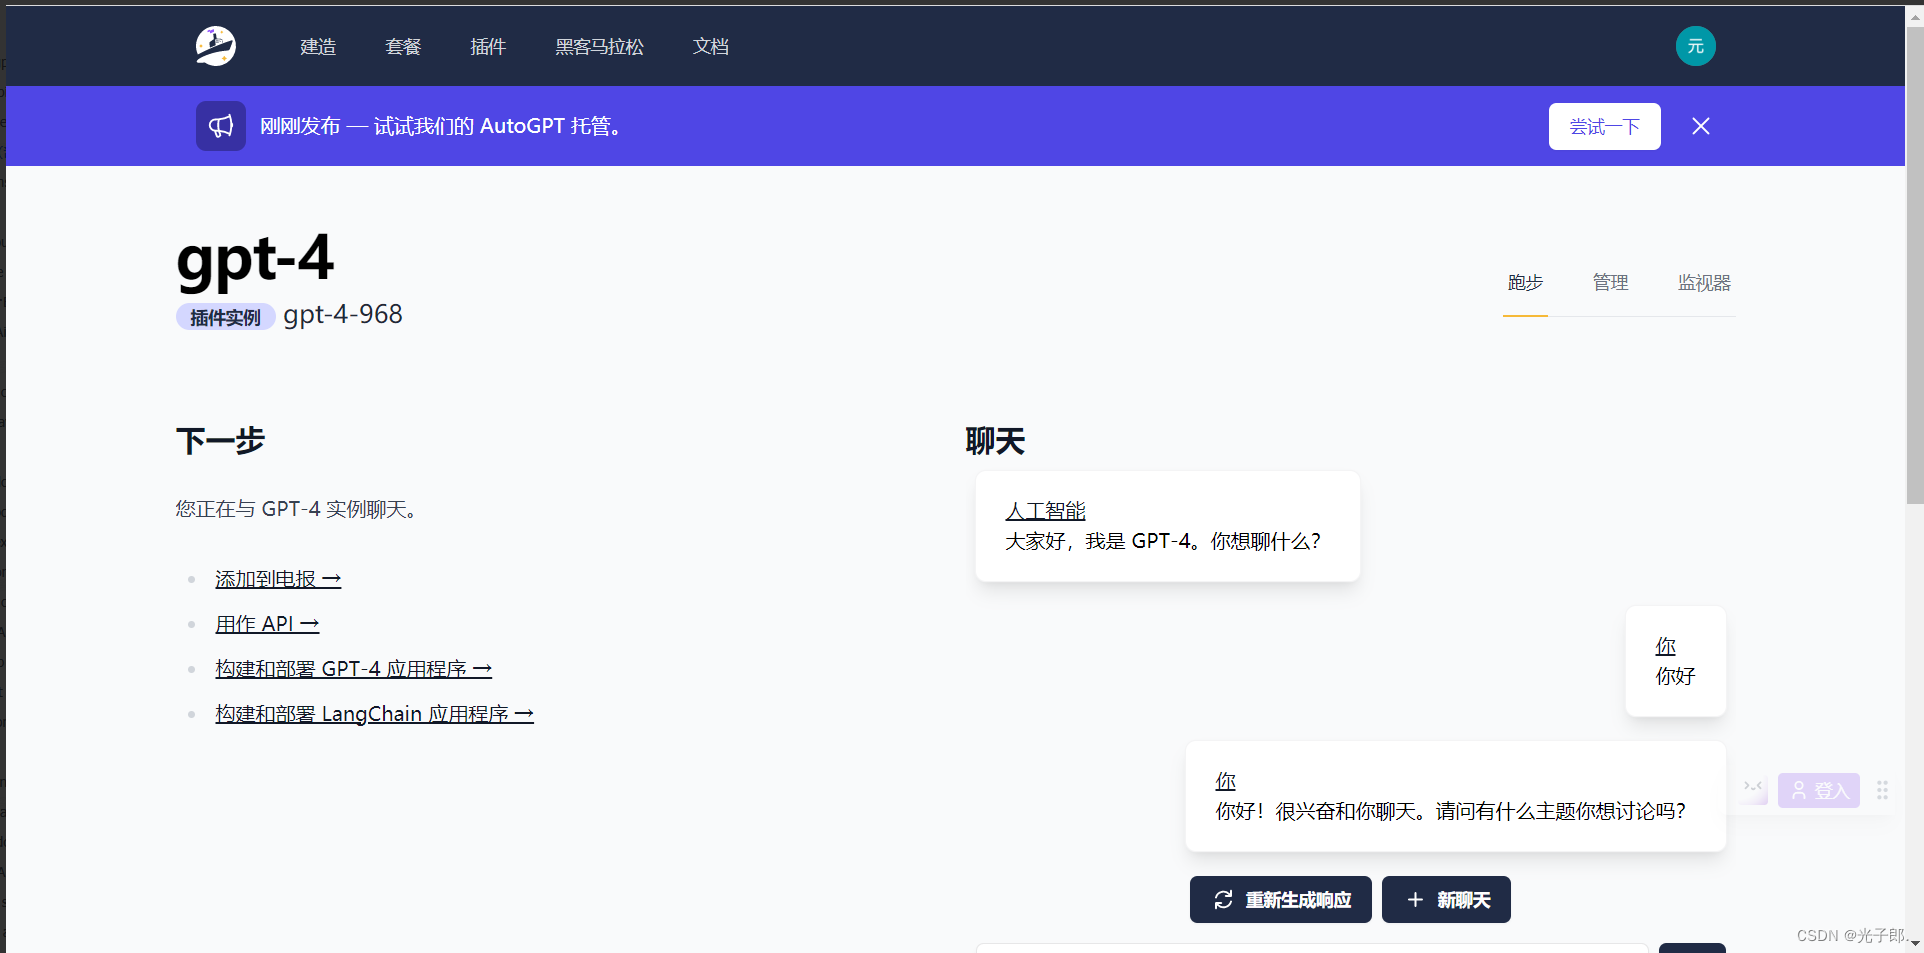Viewport: 1924px width, 953px height.
Task: Click 重新生成响应 button
Action: pos(1280,900)
